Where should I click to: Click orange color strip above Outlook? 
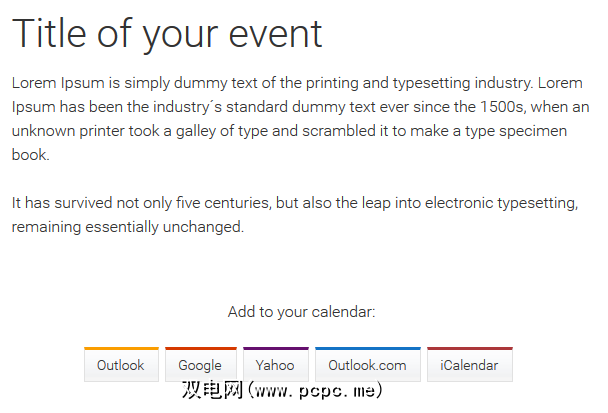point(121,349)
